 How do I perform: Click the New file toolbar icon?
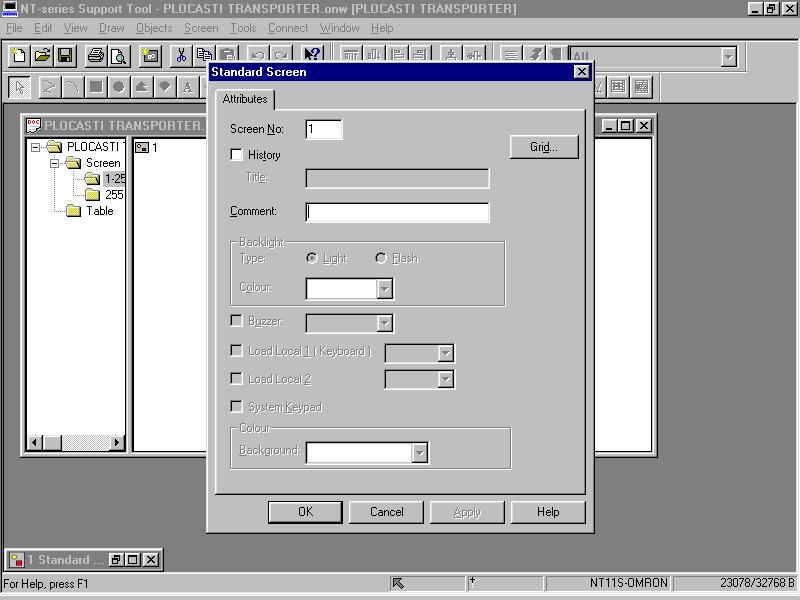click(x=19, y=56)
